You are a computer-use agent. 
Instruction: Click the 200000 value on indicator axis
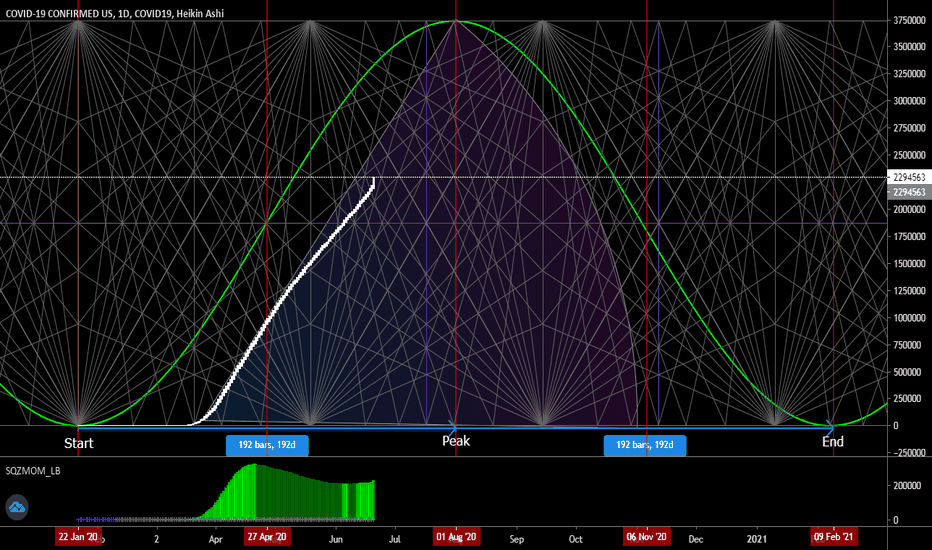point(906,486)
